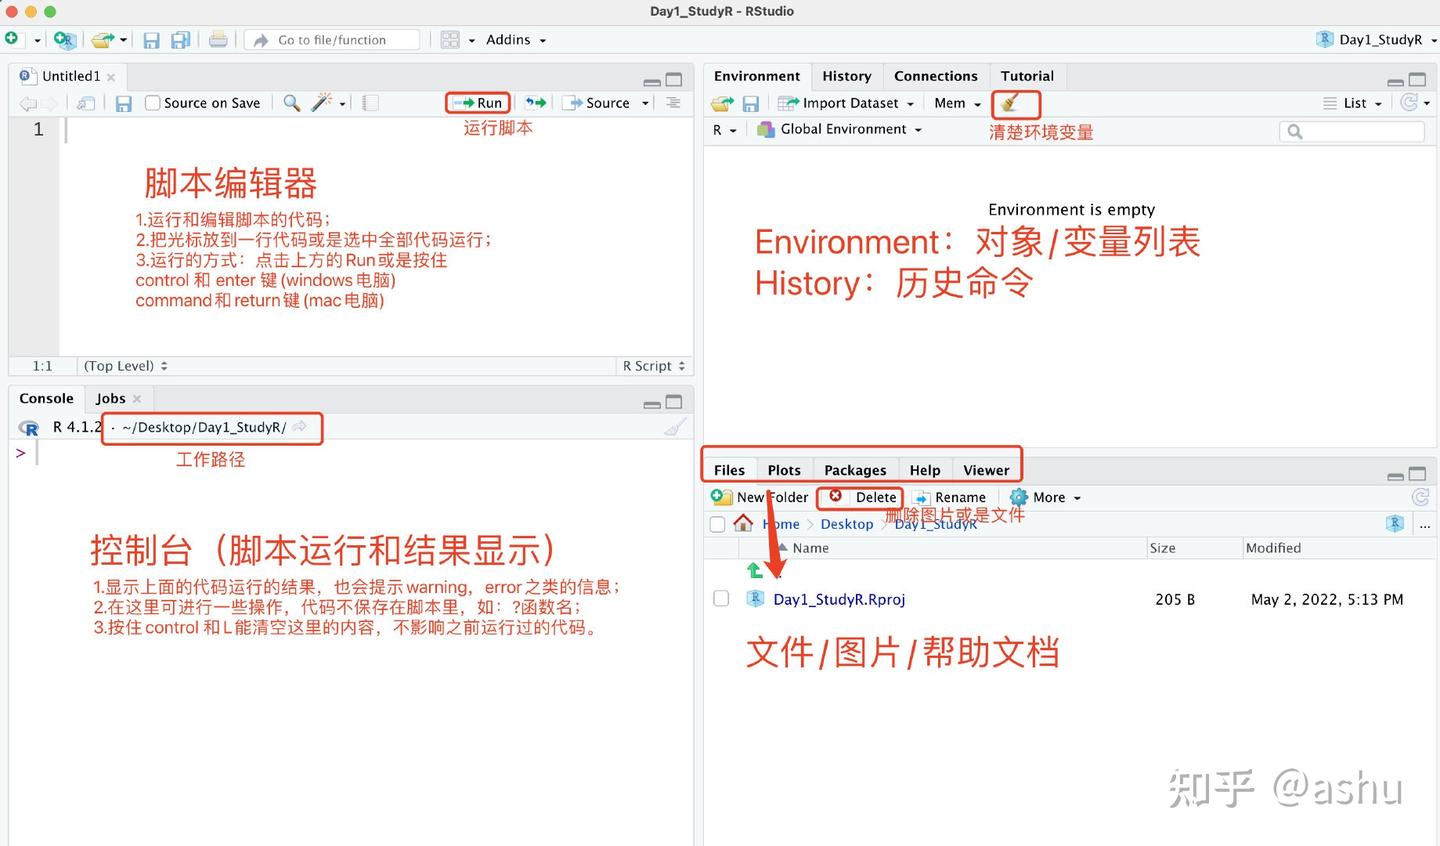Save current document in main toolbar
The width and height of the screenshot is (1440, 846).
[151, 40]
